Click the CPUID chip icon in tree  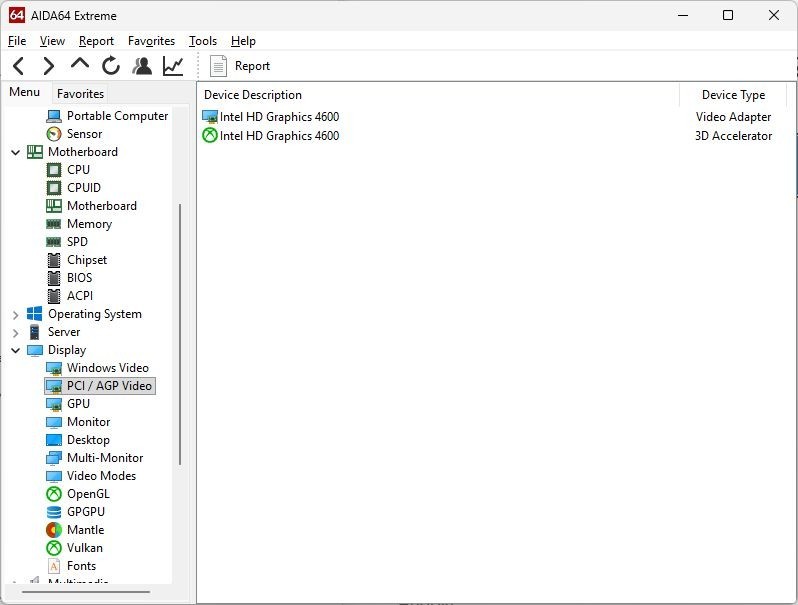(54, 188)
